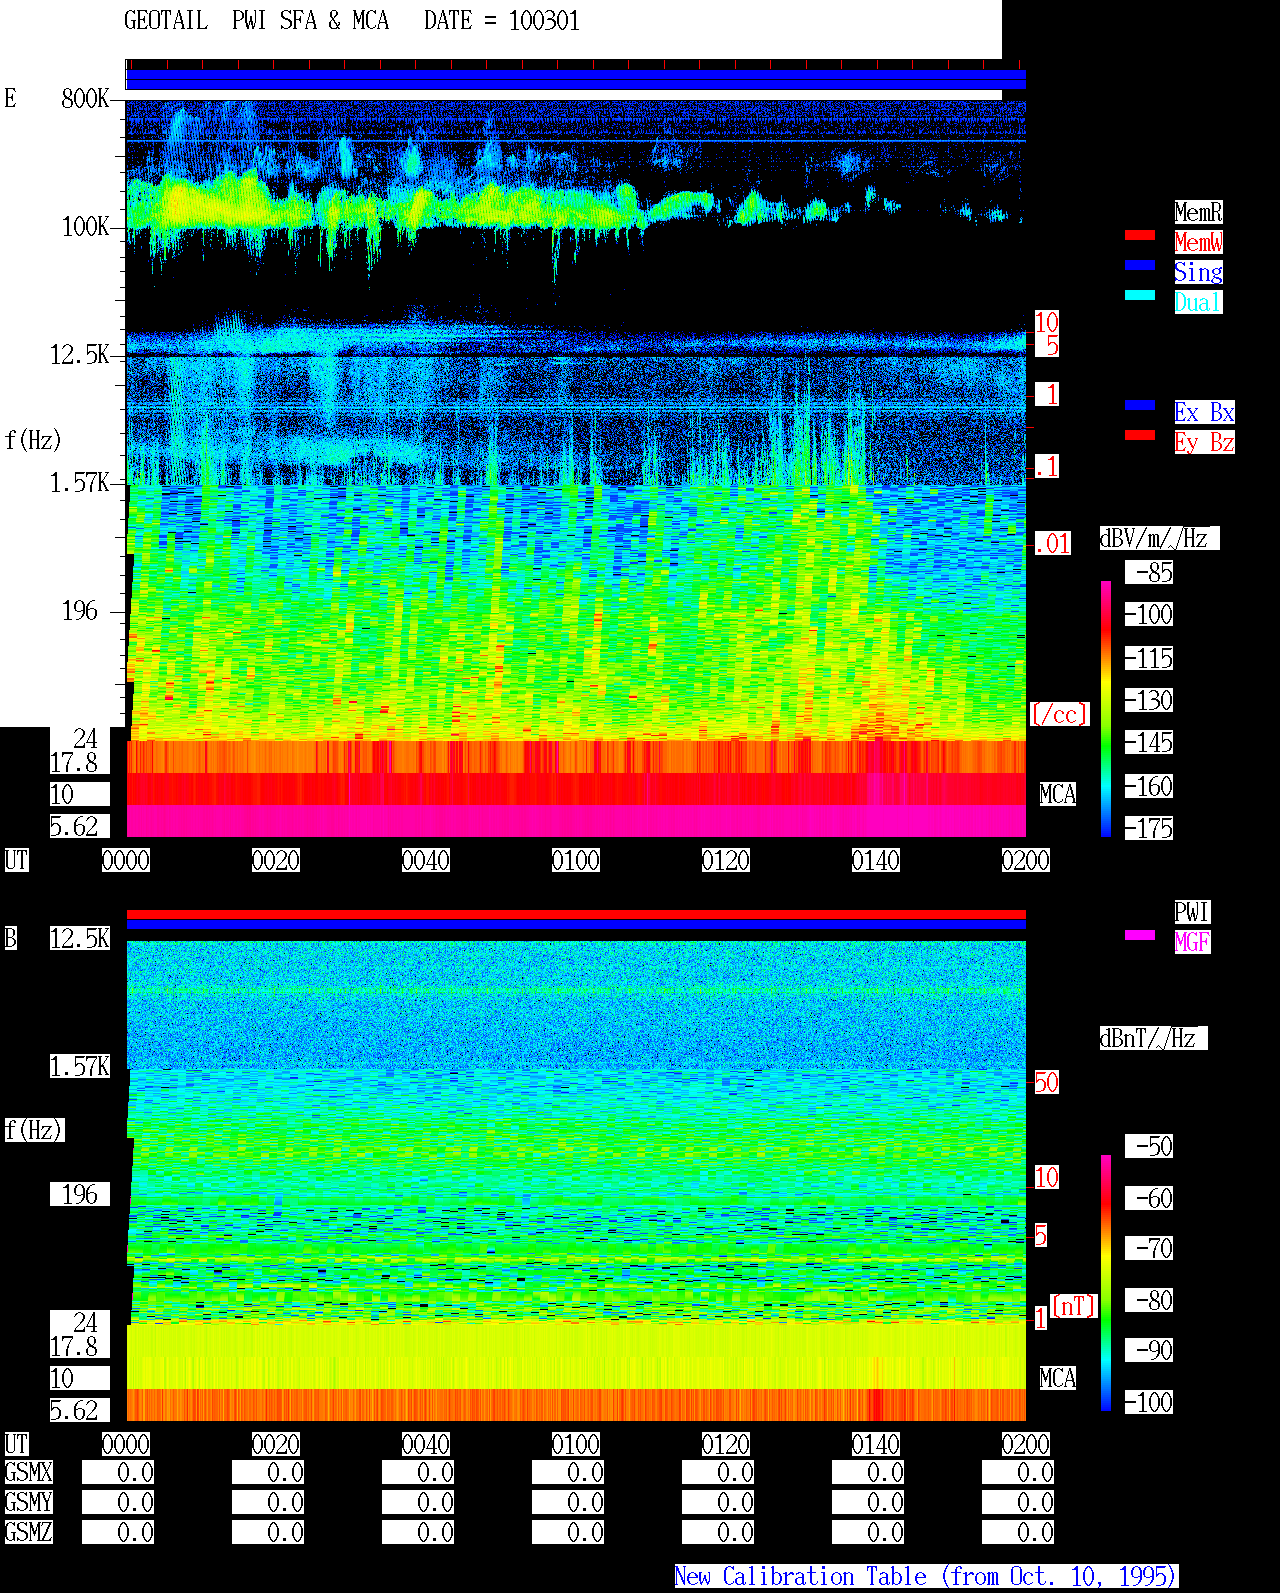Click the blue Ex Bx legend swatch
Image resolution: width=1280 pixels, height=1593 pixels.
pyautogui.click(x=1140, y=405)
